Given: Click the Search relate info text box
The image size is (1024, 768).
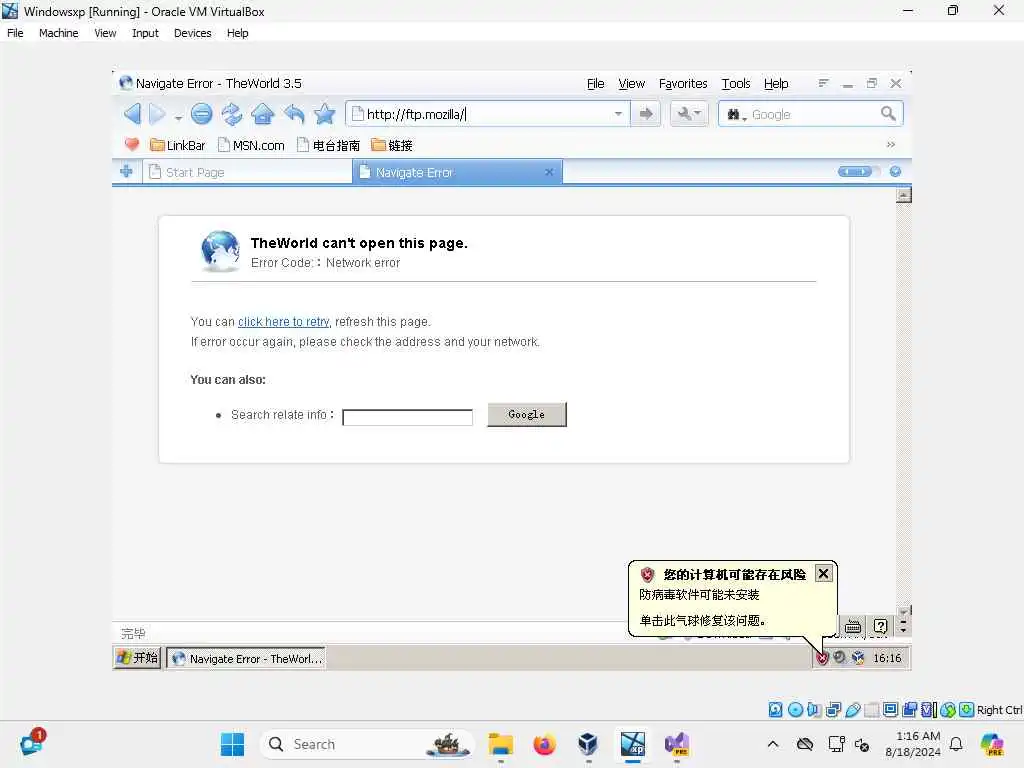Looking at the screenshot, I should [408, 417].
